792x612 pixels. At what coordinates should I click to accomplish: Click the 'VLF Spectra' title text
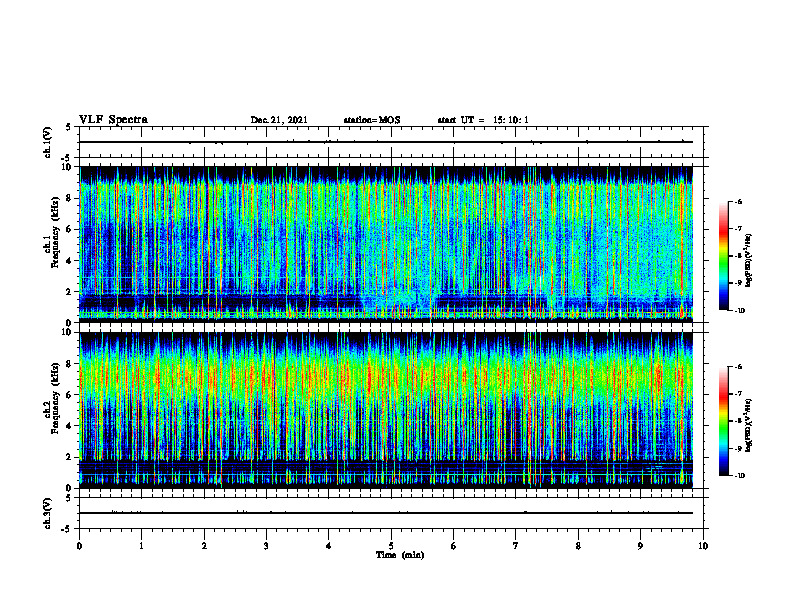pos(113,120)
